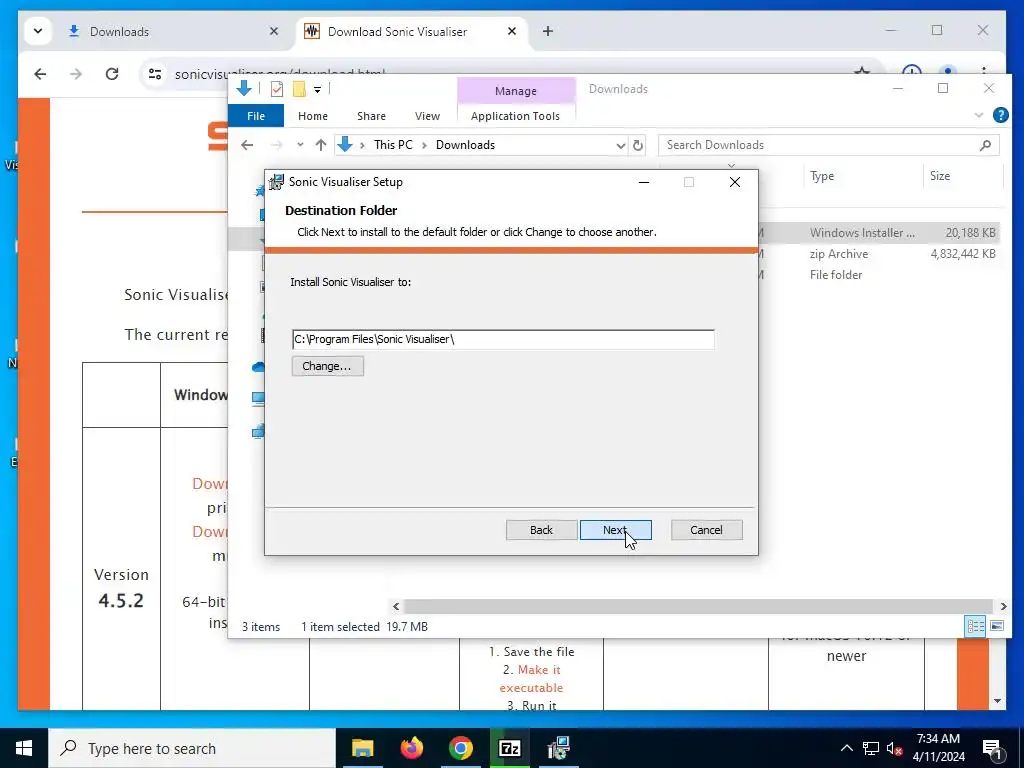The height and width of the screenshot is (768, 1024).
Task: Go up one folder level in Explorer
Action: pyautogui.click(x=321, y=145)
